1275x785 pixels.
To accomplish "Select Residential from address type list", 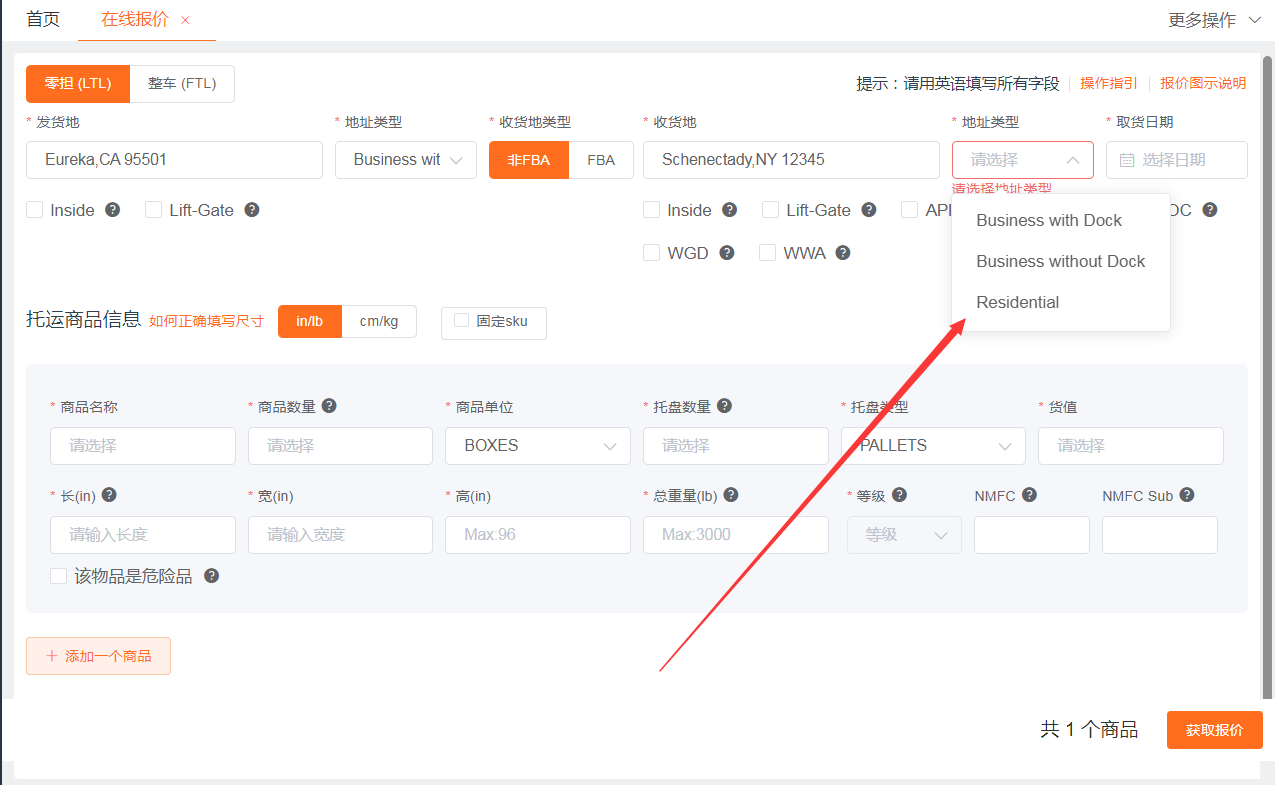I will [x=1017, y=302].
